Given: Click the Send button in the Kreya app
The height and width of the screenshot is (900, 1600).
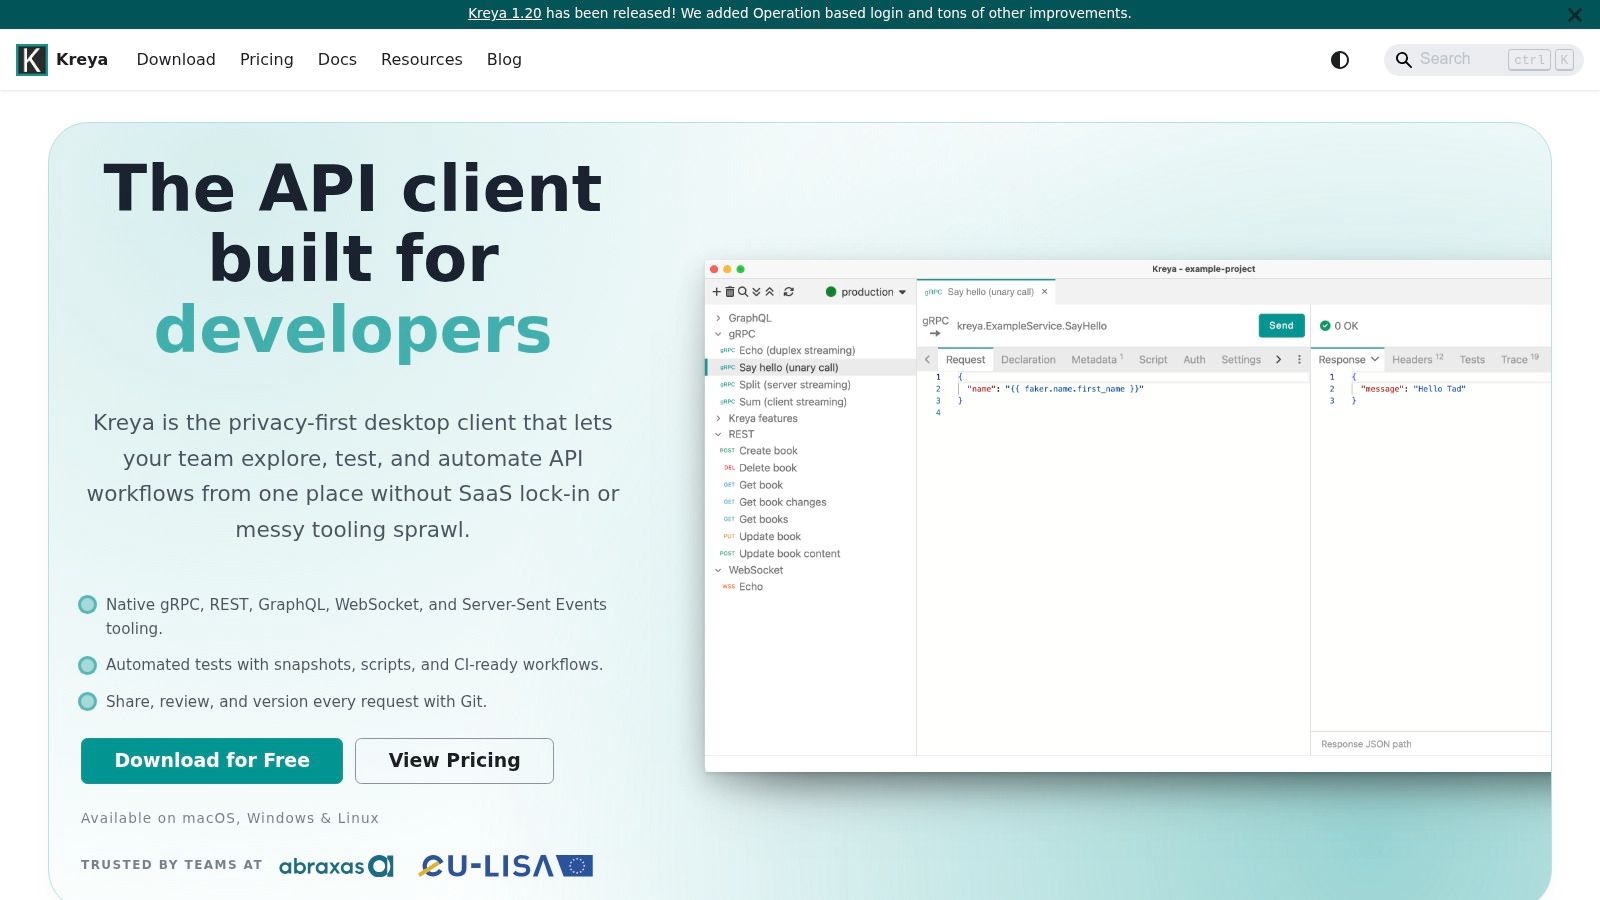Looking at the screenshot, I should [x=1281, y=326].
